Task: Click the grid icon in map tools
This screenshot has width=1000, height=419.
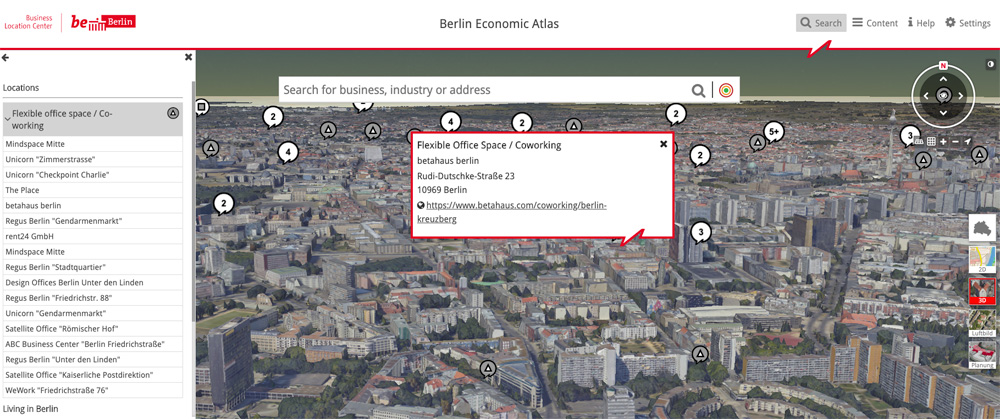Action: (931, 141)
